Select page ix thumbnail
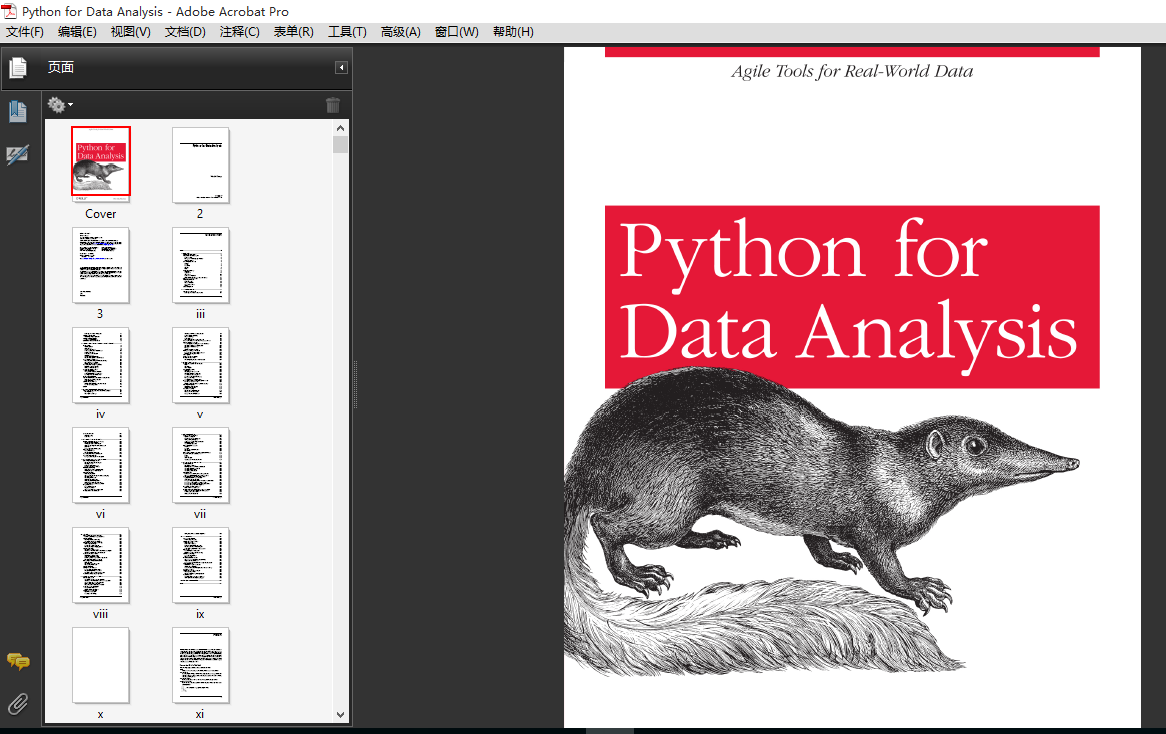 tap(201, 565)
